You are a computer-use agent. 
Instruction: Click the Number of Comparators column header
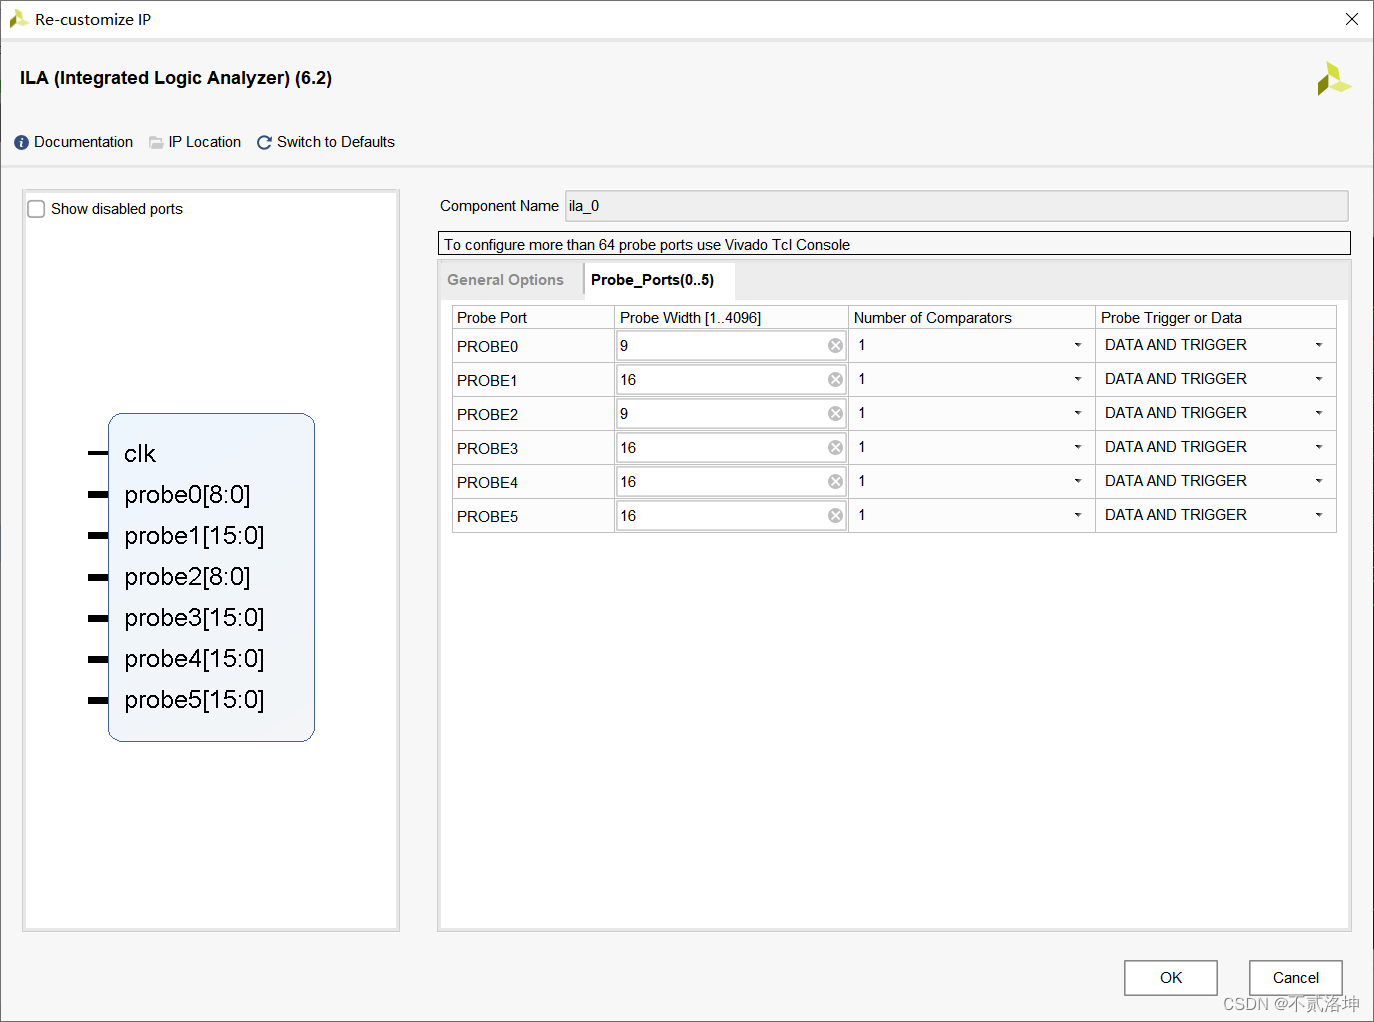972,318
